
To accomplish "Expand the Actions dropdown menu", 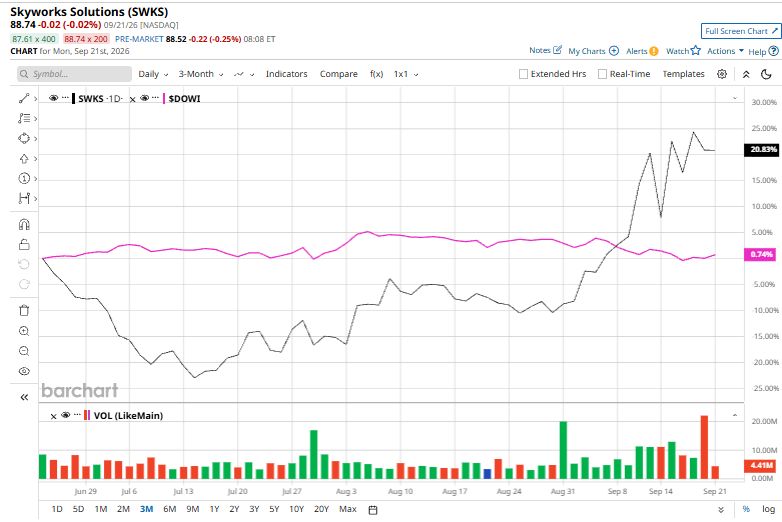I will [x=725, y=51].
